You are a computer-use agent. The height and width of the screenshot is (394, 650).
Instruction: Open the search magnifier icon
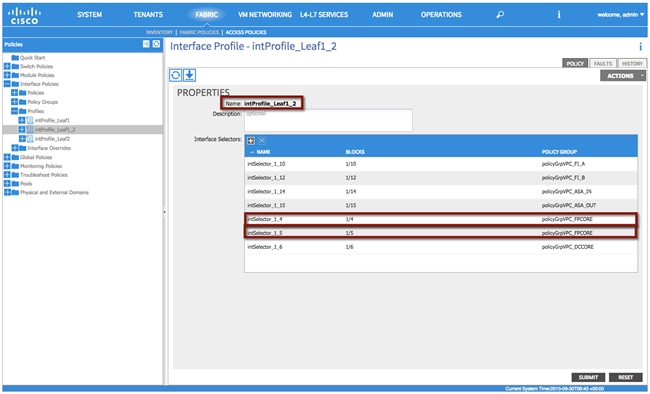[x=500, y=15]
